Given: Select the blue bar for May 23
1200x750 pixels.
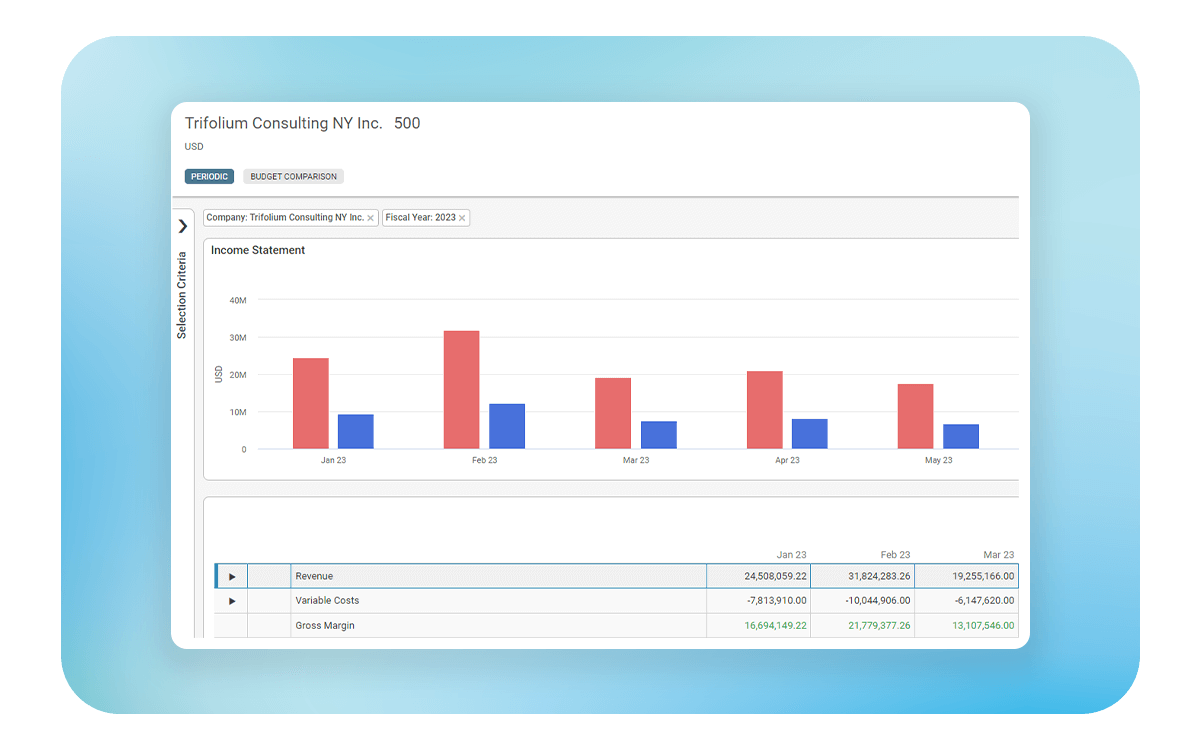Looking at the screenshot, I should [x=960, y=436].
